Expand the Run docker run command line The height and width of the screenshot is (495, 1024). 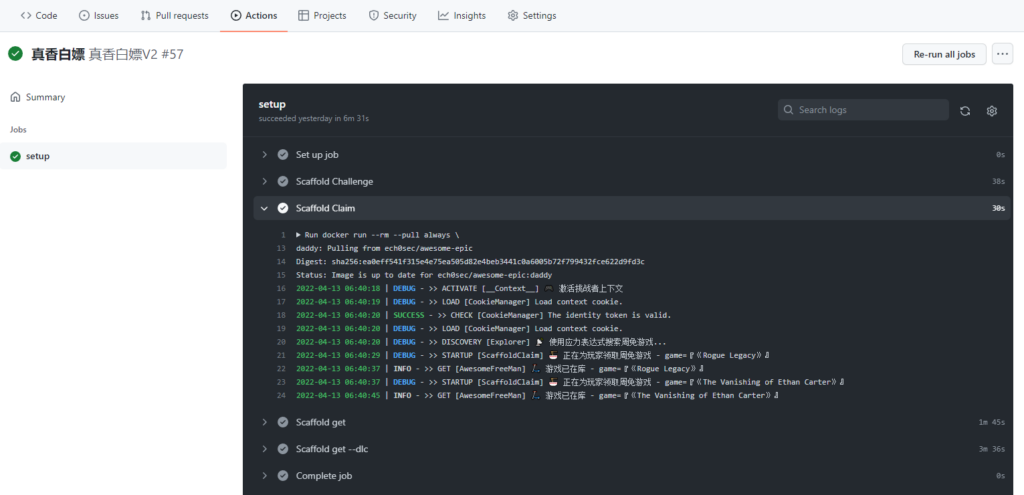tap(299, 235)
